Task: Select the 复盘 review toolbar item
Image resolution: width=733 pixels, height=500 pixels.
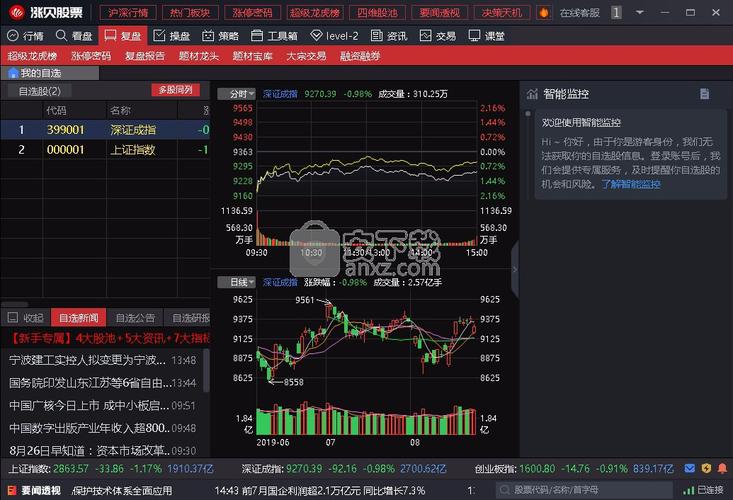Action: pos(122,36)
